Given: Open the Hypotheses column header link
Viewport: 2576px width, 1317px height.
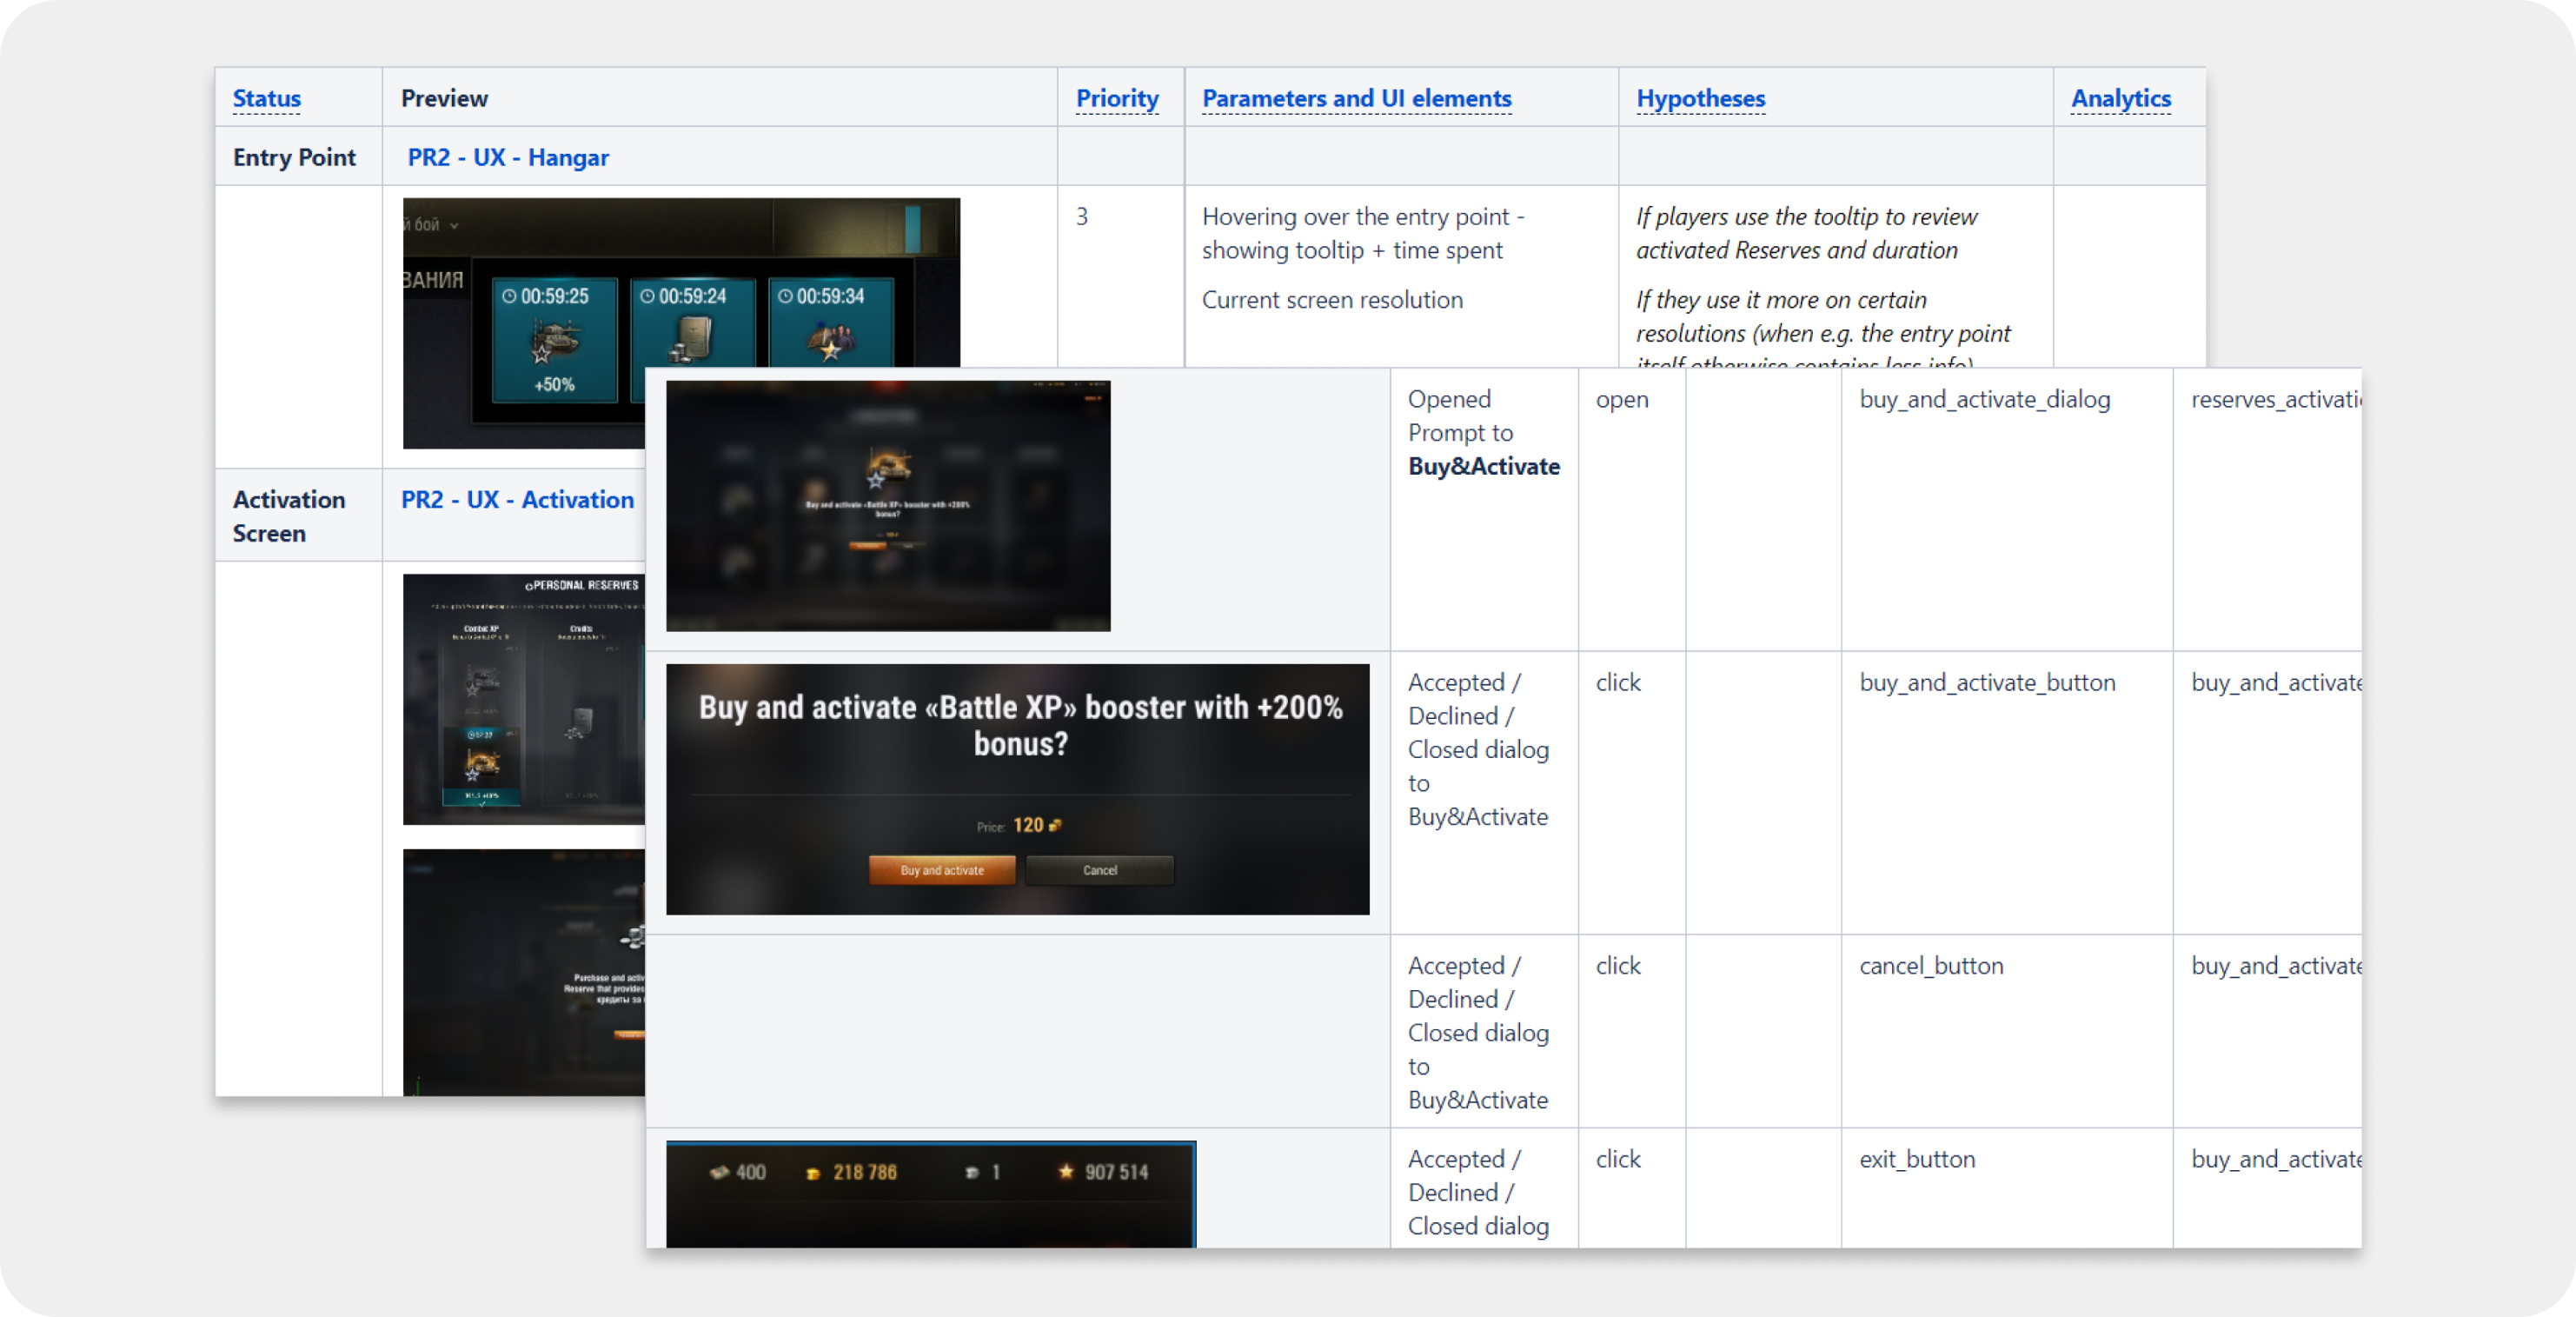Looking at the screenshot, I should (1700, 98).
